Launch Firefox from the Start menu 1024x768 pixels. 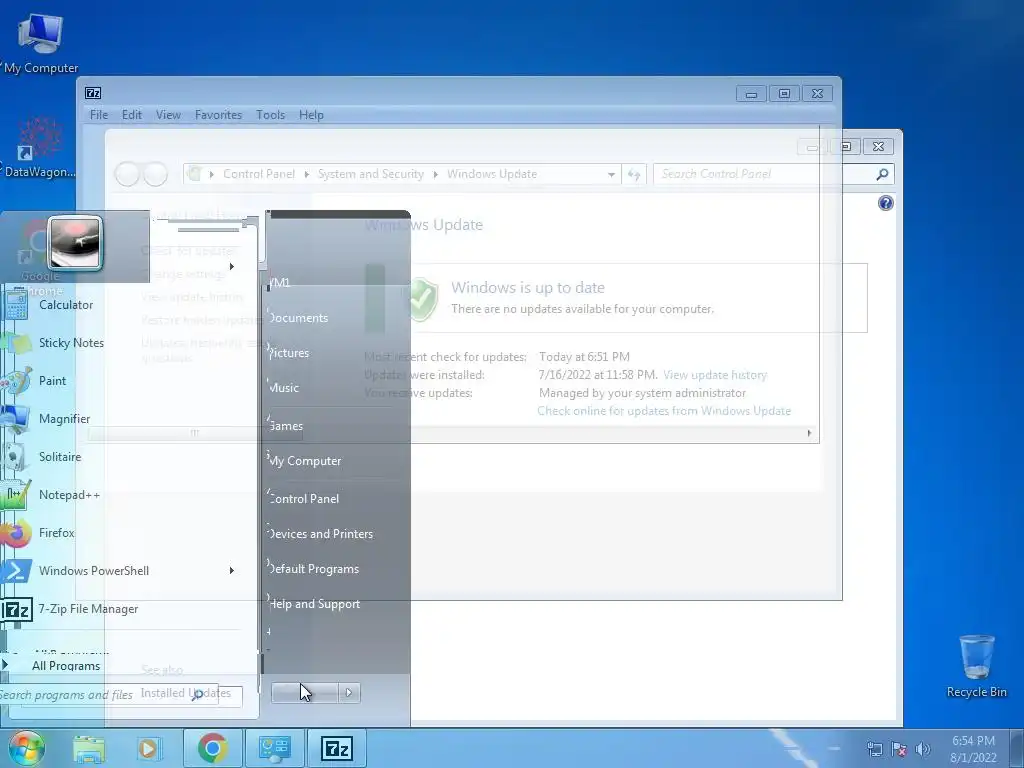pos(56,533)
